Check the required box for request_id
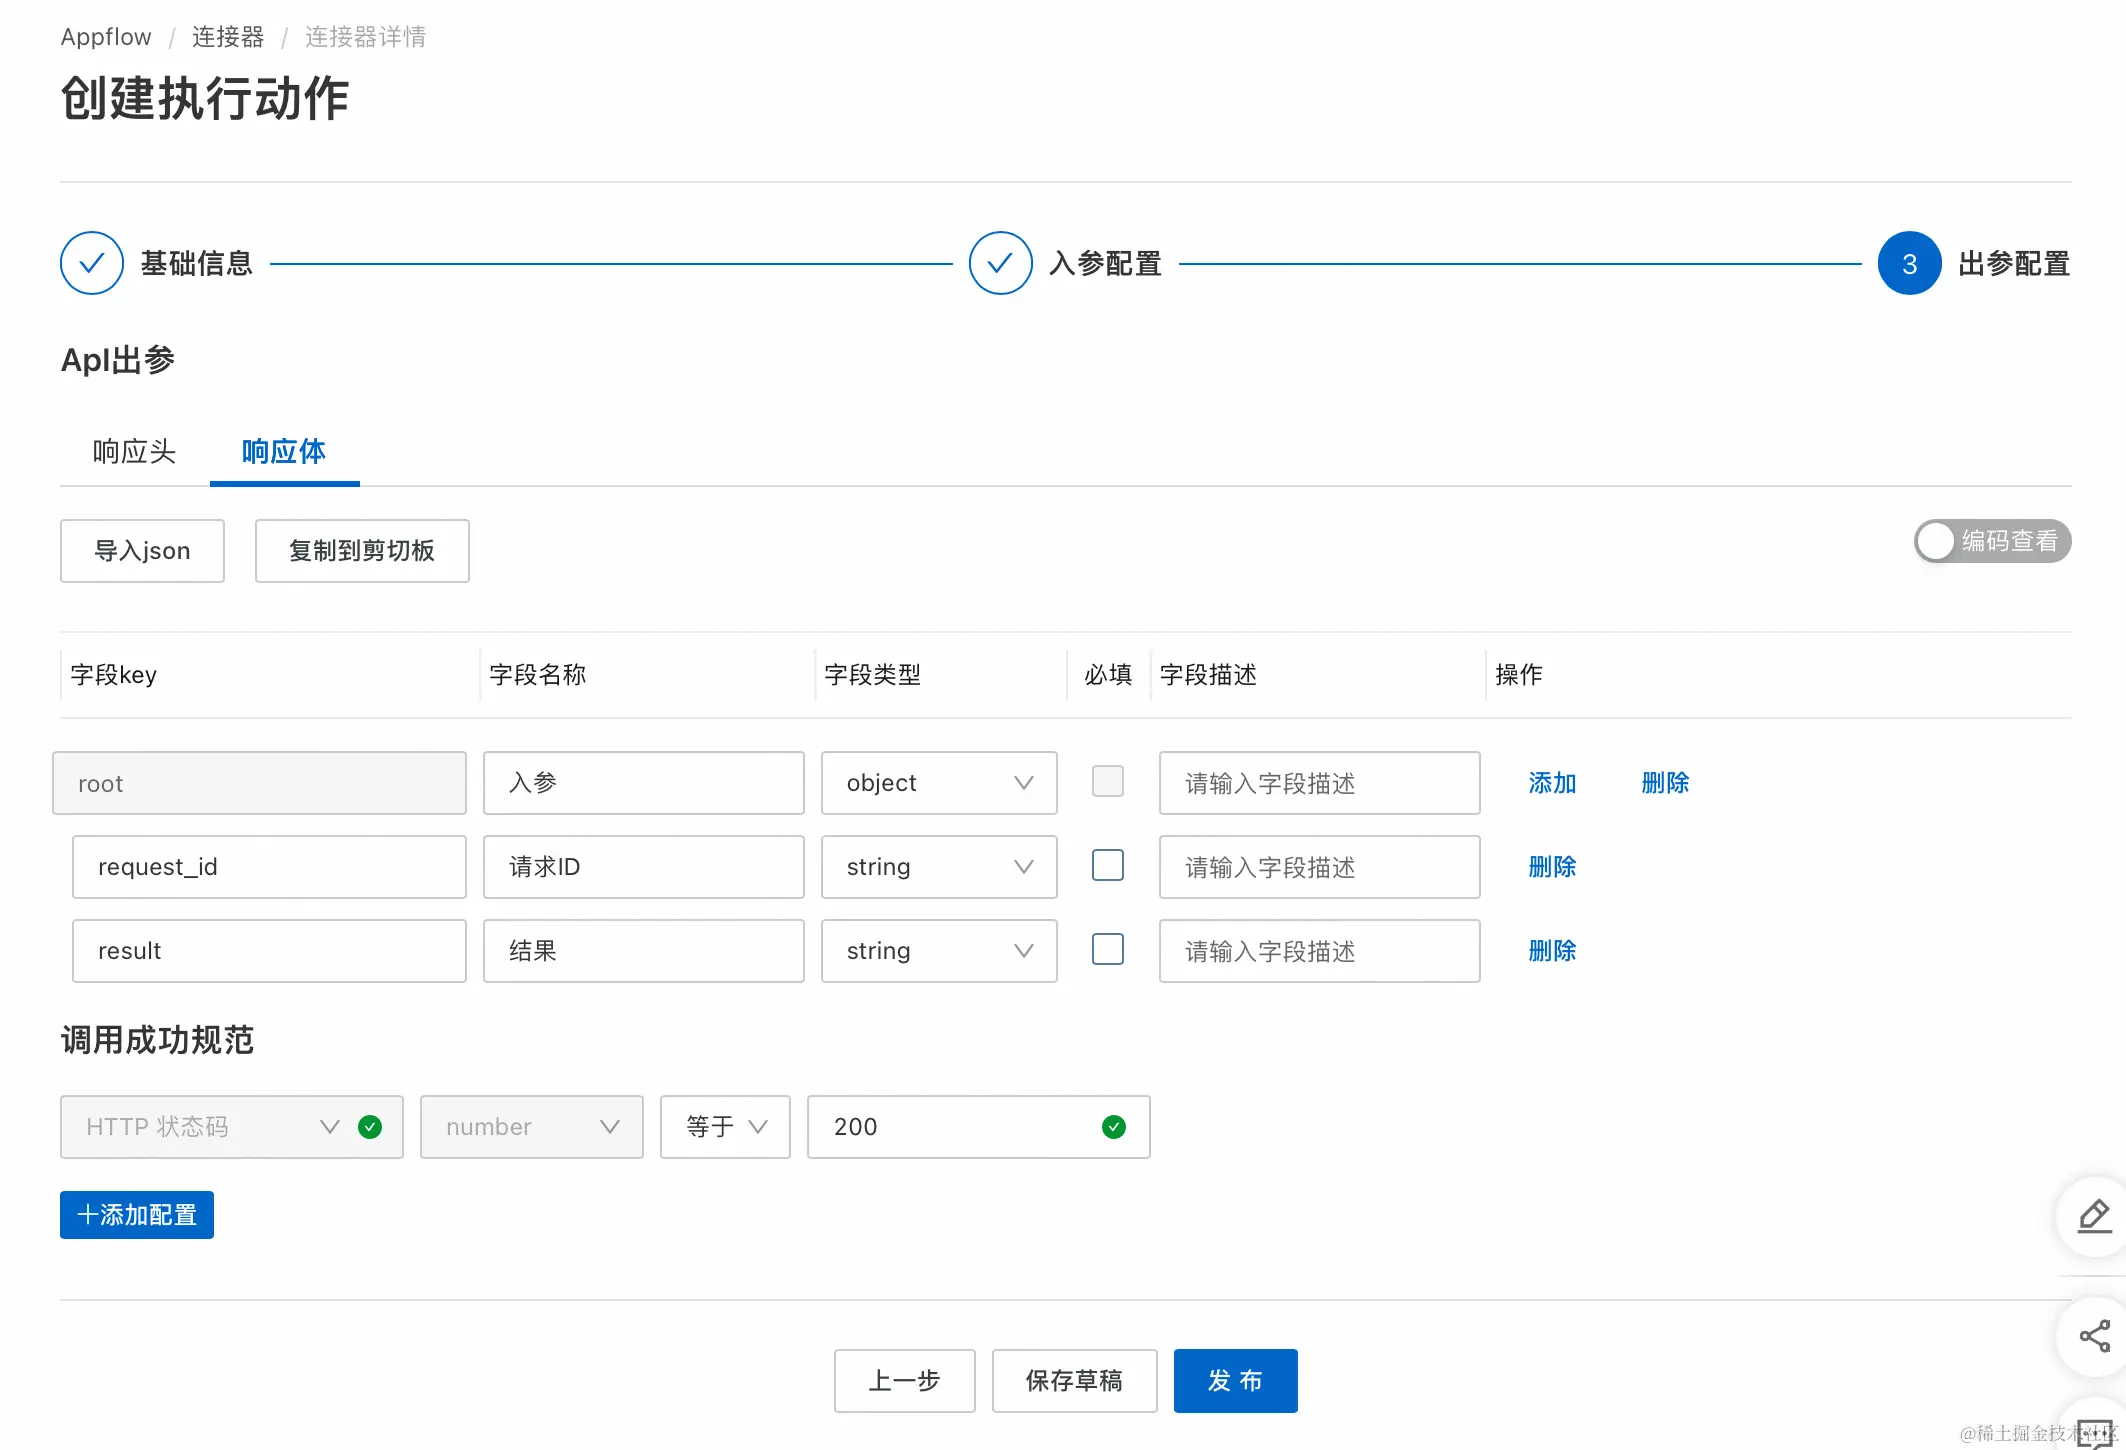2126x1450 pixels. coord(1108,865)
